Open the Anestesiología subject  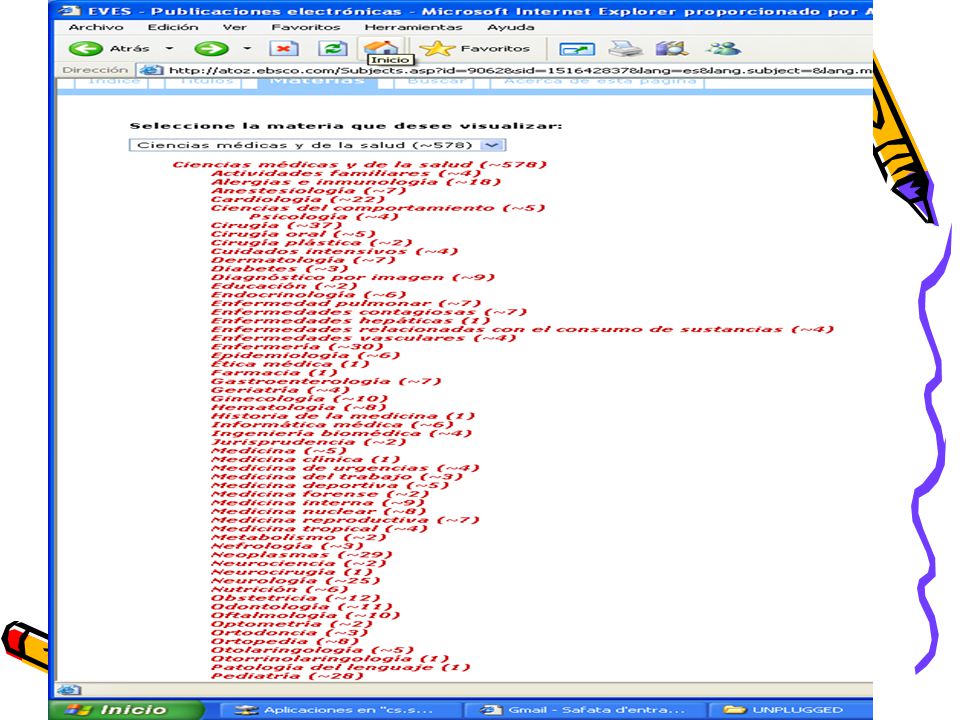tap(309, 190)
